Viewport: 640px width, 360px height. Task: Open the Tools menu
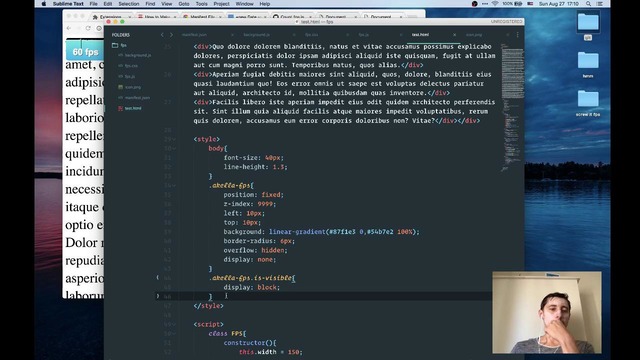pos(201,4)
